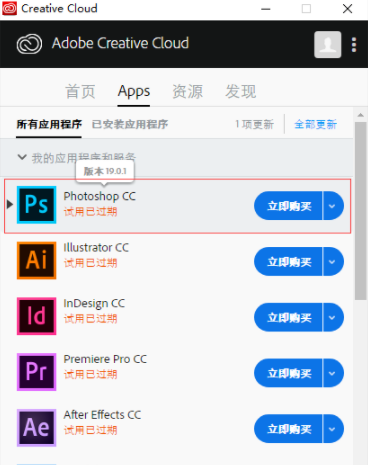Click 试用已过期 under Illustrator CC
This screenshot has width=368, height=465.
(x=90, y=263)
